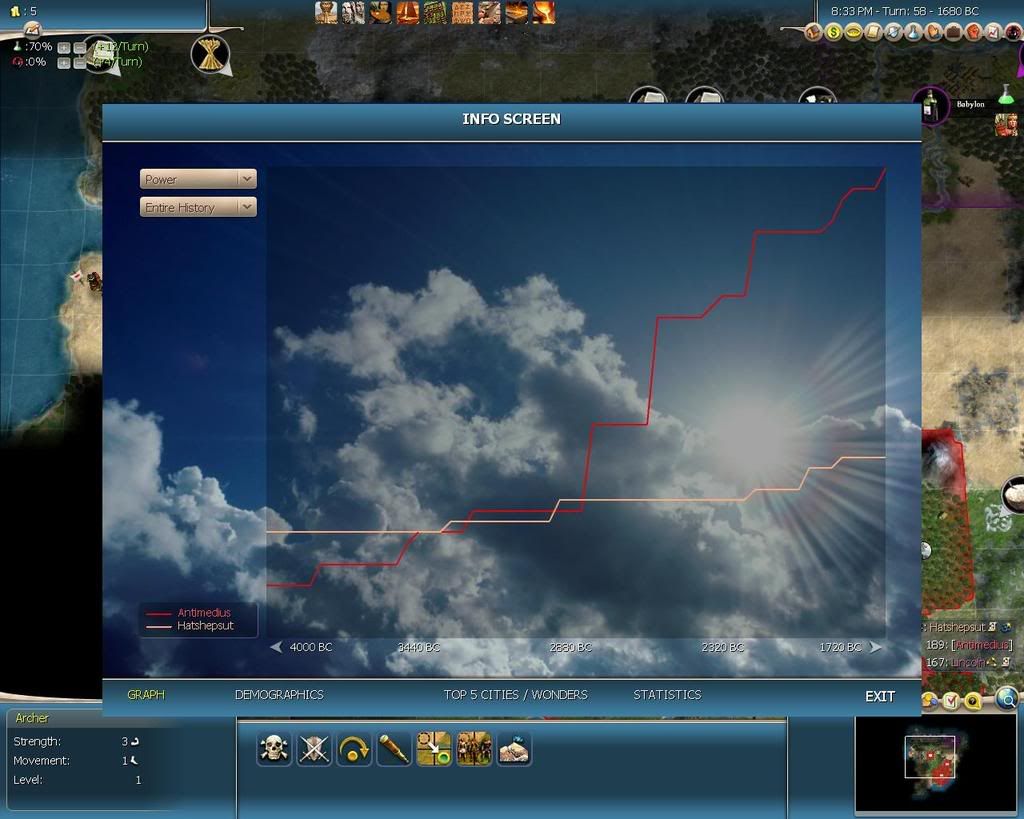1024x819 pixels.
Task: Click the question mark bubble icon near minimap
Action: [x=973, y=701]
